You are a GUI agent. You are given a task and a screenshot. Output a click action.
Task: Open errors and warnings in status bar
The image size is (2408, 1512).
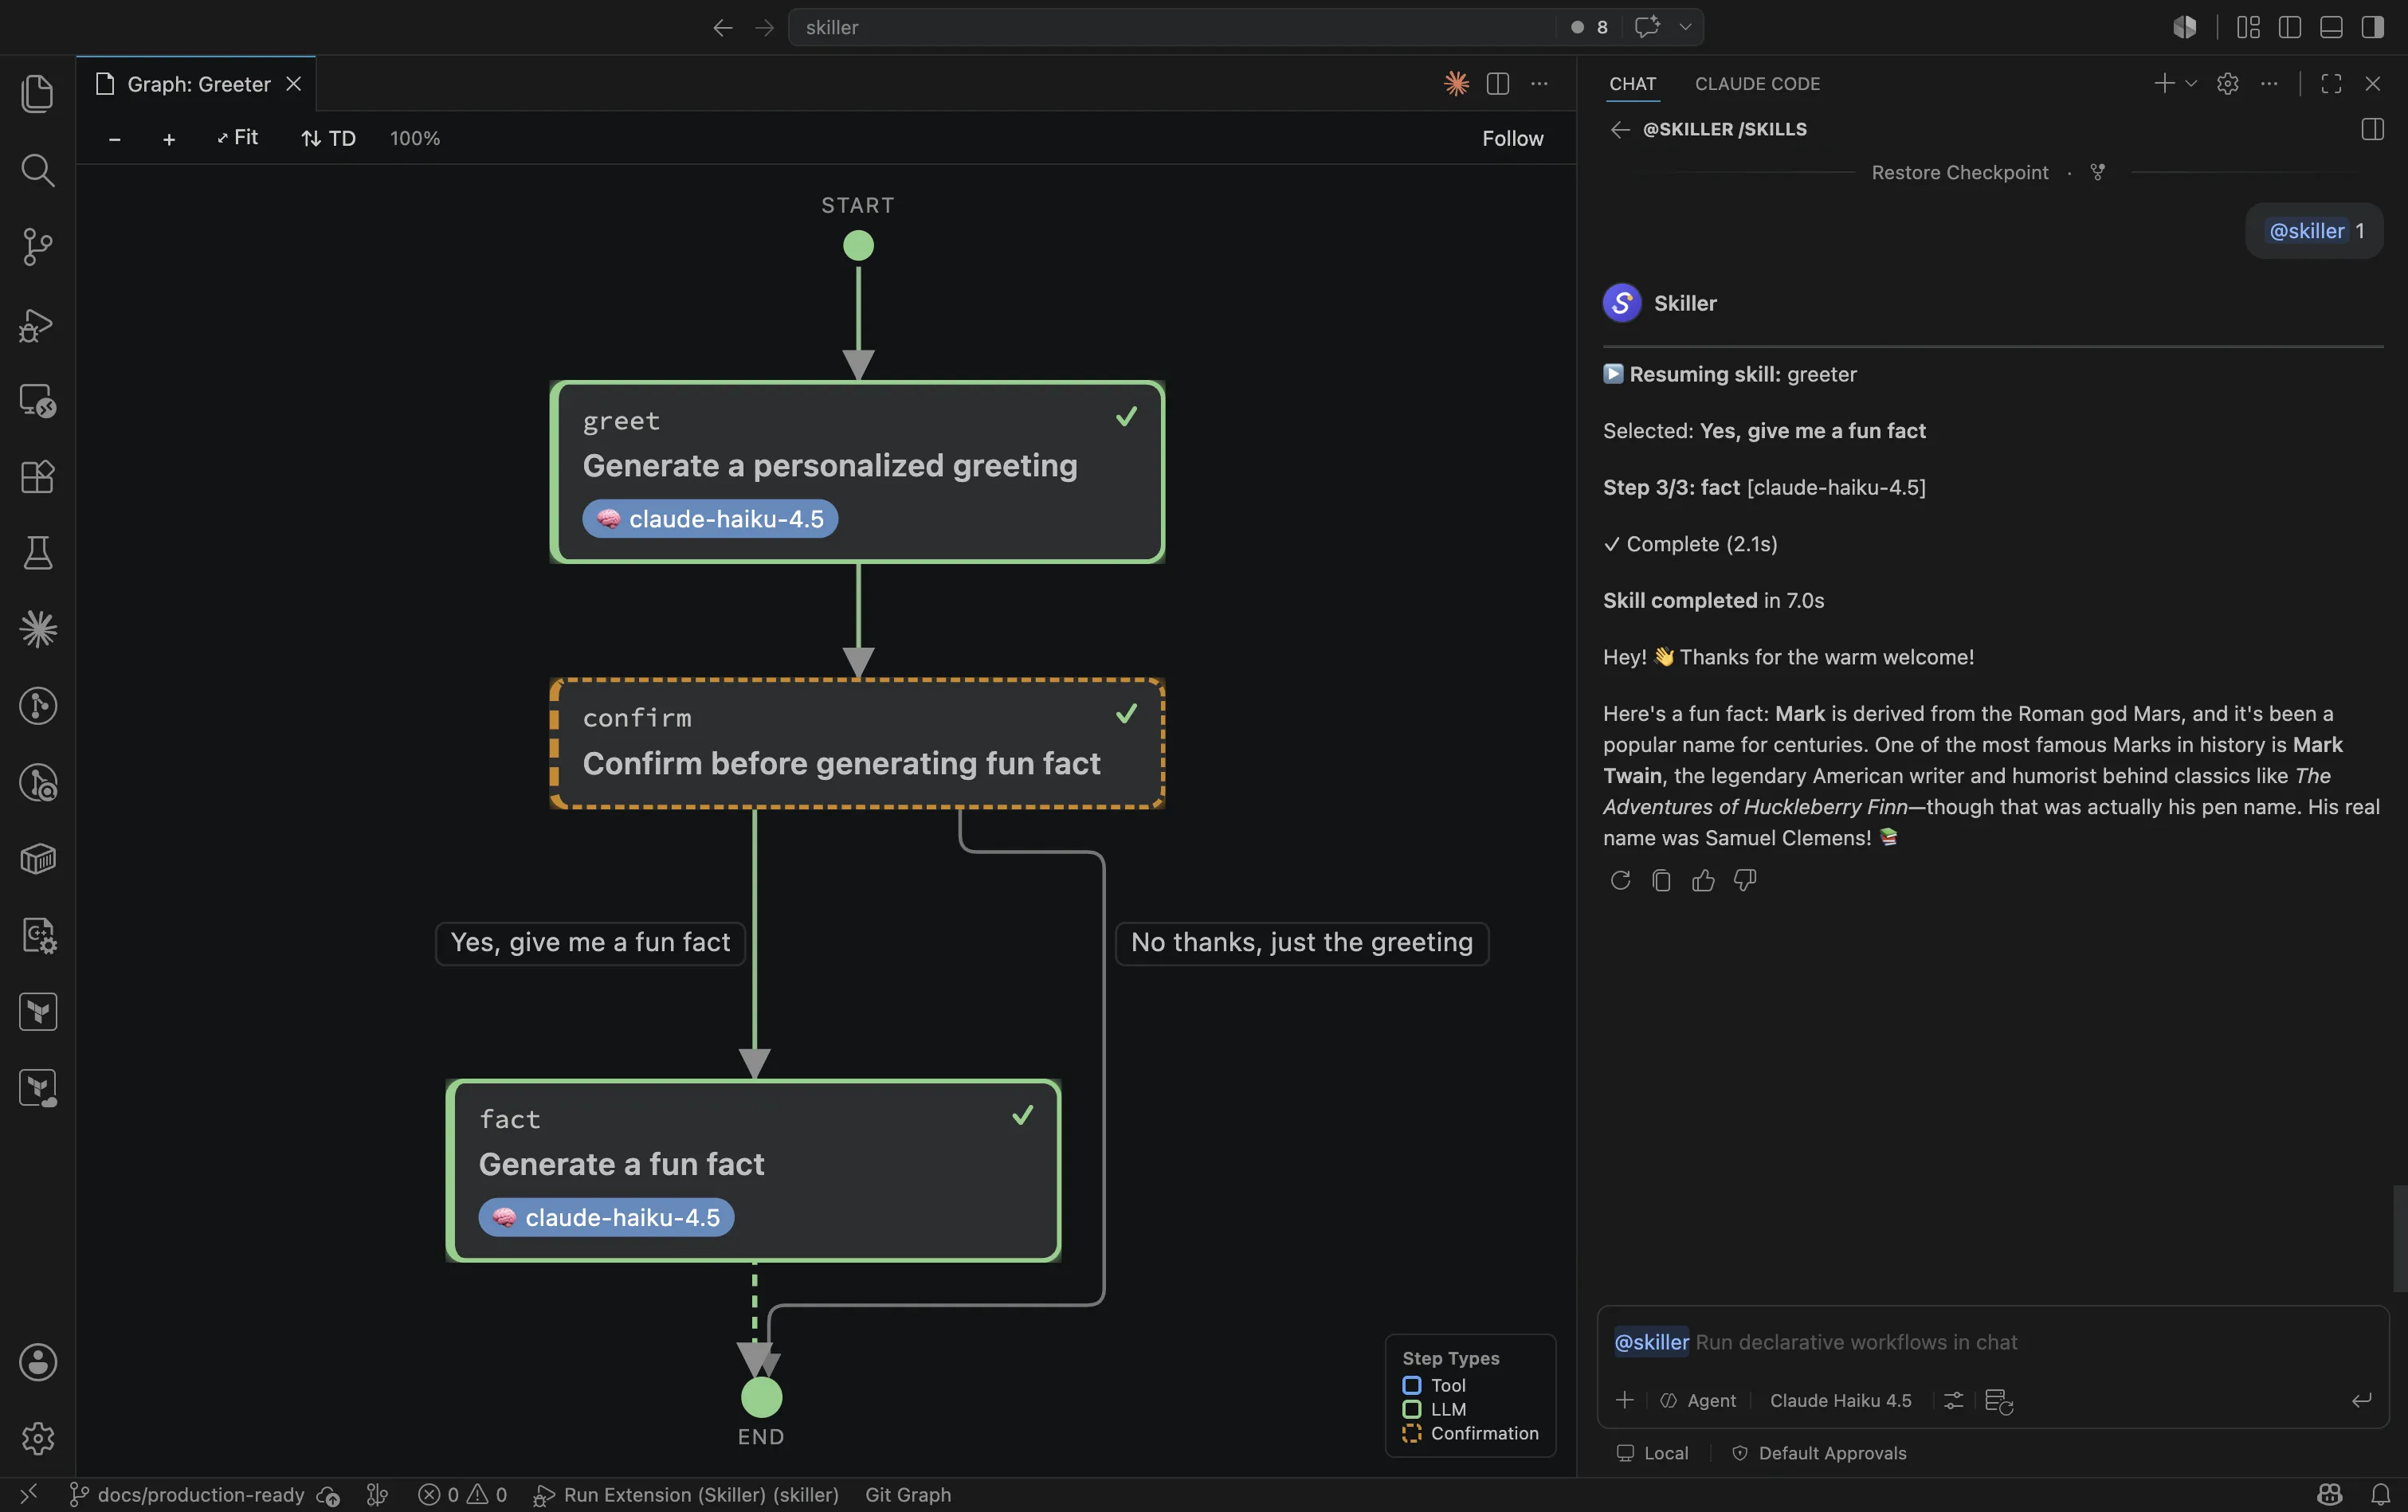462,1495
